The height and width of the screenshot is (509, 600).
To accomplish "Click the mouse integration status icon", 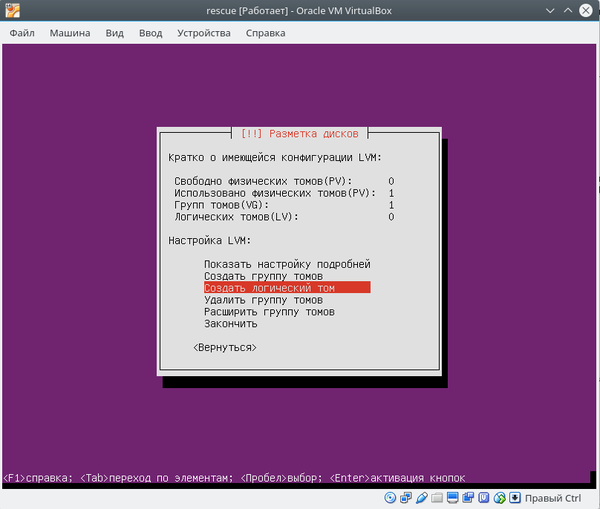I will coord(499,498).
